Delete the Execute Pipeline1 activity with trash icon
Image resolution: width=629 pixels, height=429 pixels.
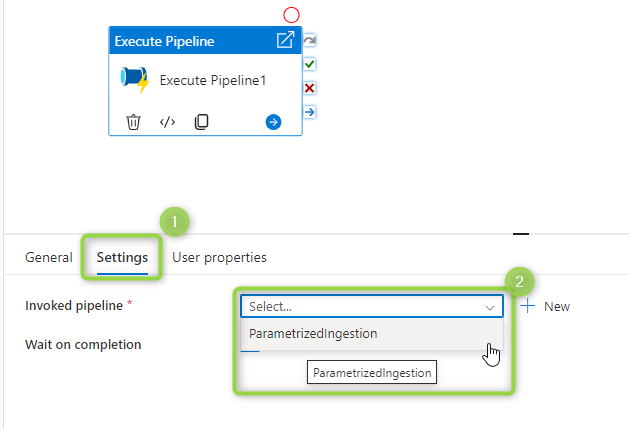[133, 122]
